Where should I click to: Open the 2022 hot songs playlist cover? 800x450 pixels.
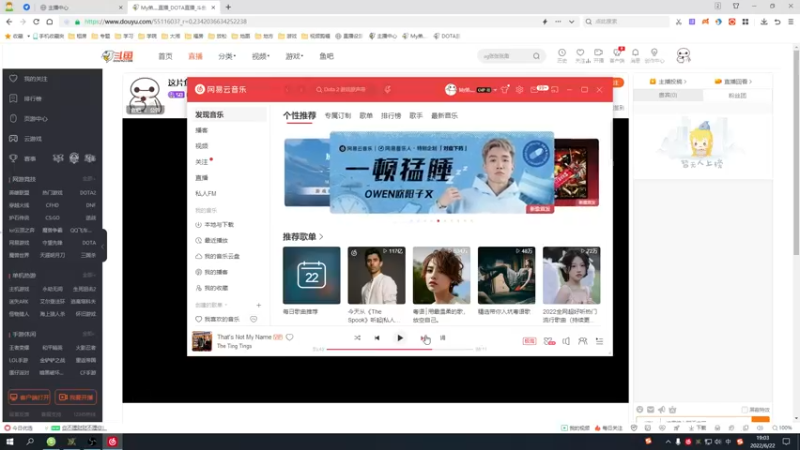point(571,276)
